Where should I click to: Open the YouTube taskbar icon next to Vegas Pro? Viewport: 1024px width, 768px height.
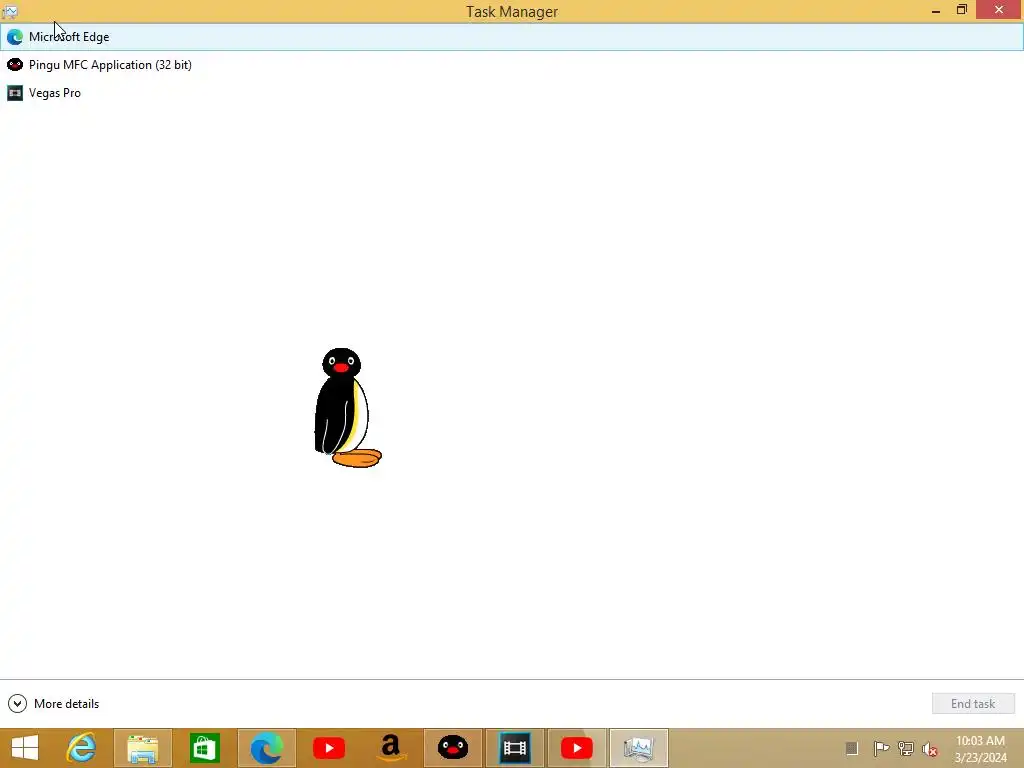[577, 748]
